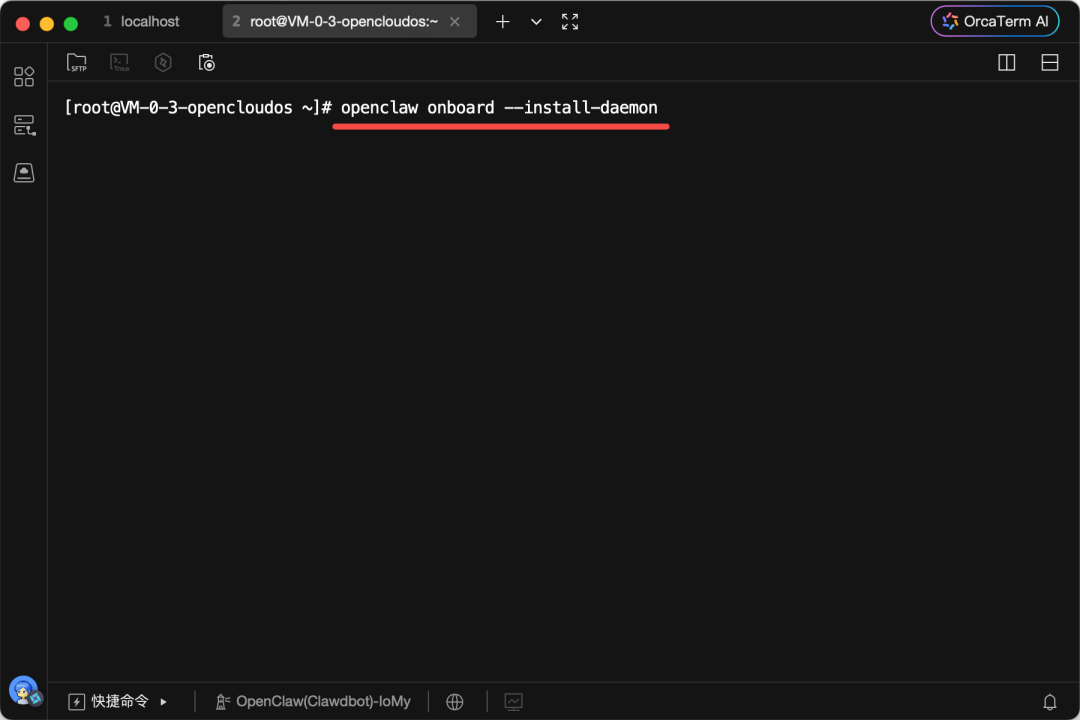The height and width of the screenshot is (720, 1080).
Task: Open the SFTP file transfer panel
Action: pyautogui.click(x=77, y=61)
